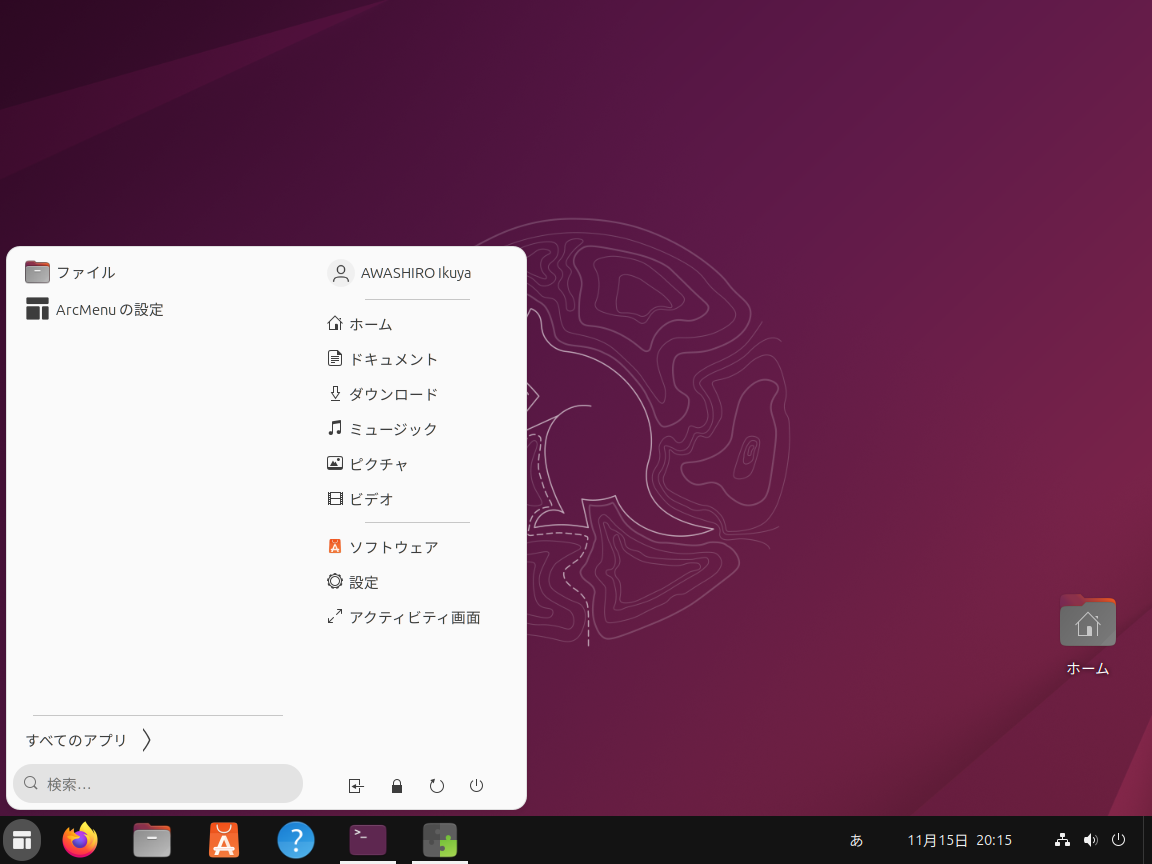The height and width of the screenshot is (864, 1152).
Task: Open Ubuntu Software orange bag taskbar icon
Action: 224,840
